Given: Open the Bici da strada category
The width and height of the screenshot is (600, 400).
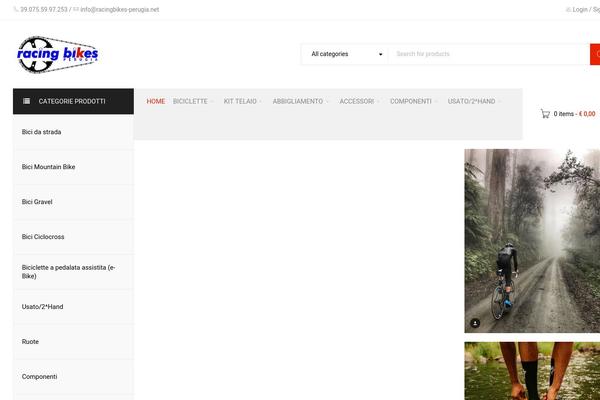Looking at the screenshot, I should pos(73,132).
